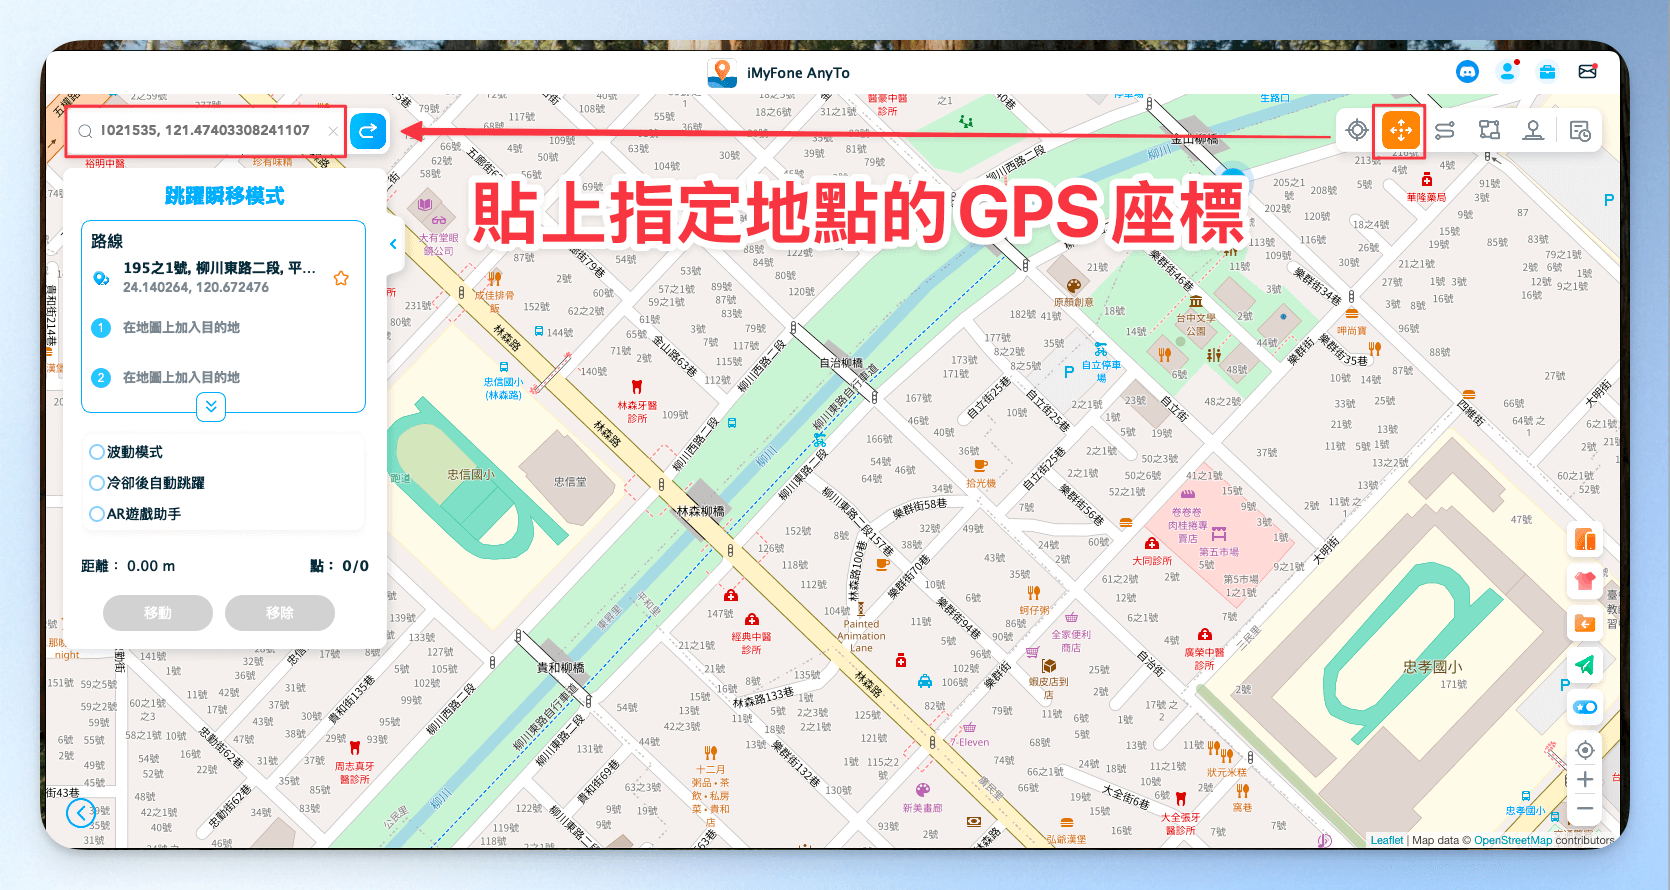Favorite the 195之1號 location with star
The height and width of the screenshot is (890, 1670).
tap(341, 278)
